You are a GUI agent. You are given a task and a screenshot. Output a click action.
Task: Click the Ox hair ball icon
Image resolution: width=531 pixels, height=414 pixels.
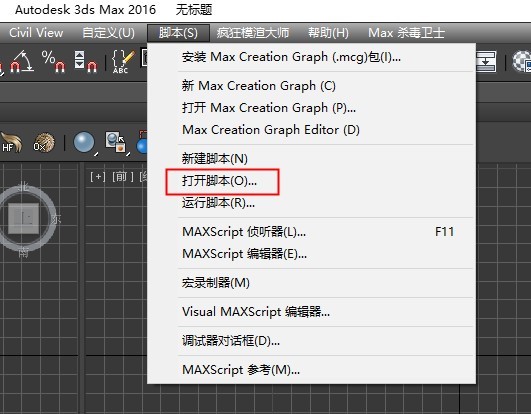click(44, 143)
